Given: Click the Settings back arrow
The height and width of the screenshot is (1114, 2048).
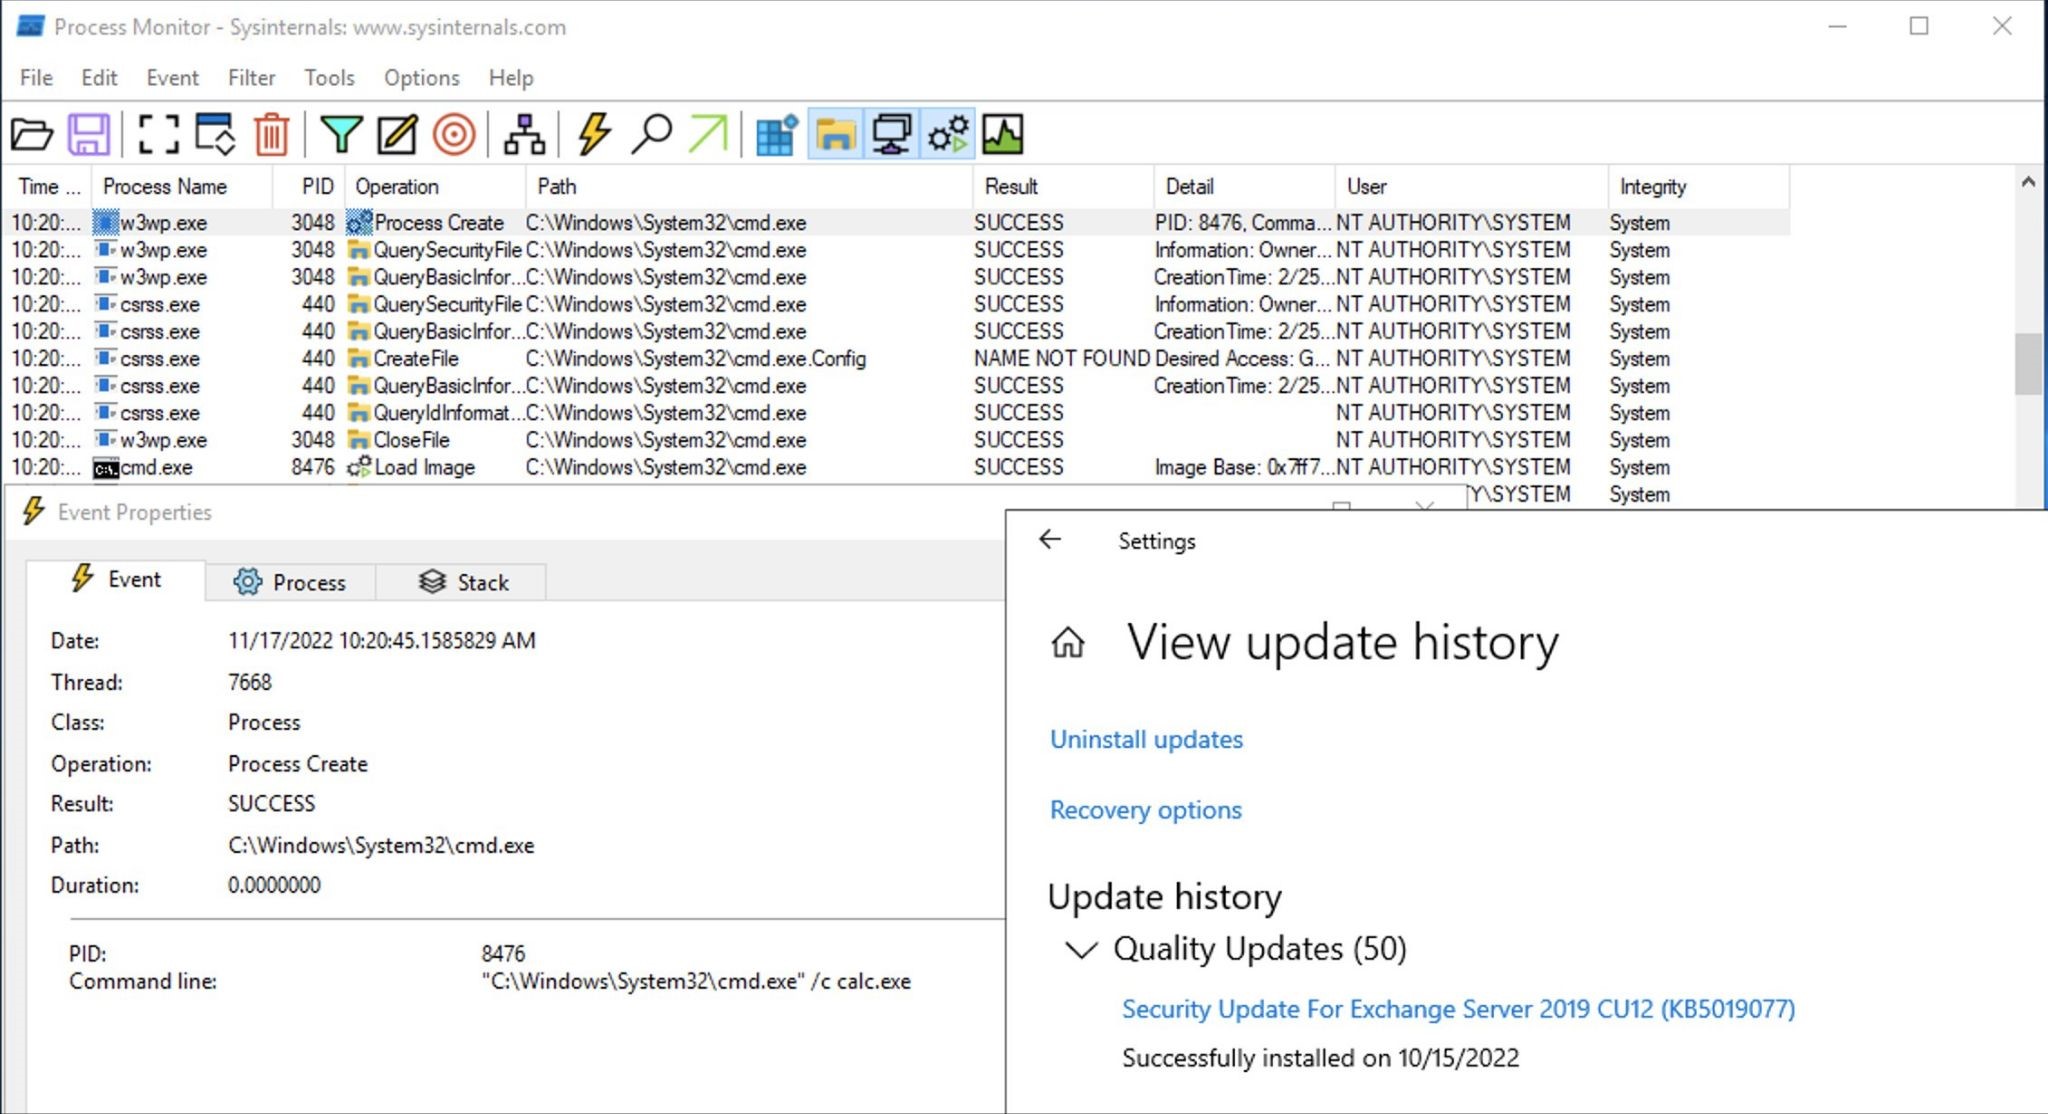Looking at the screenshot, I should [x=1049, y=540].
